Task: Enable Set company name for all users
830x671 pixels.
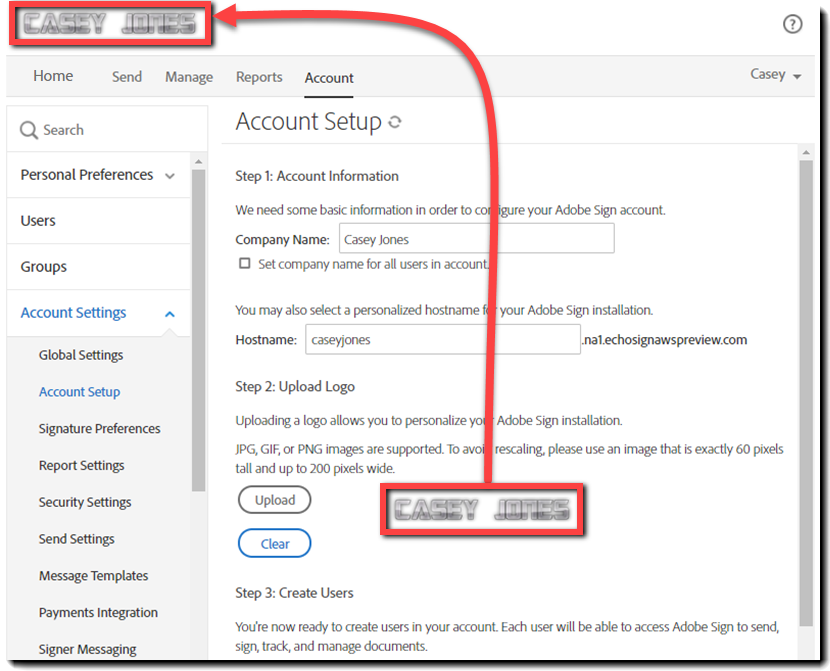Action: pyautogui.click(x=244, y=262)
